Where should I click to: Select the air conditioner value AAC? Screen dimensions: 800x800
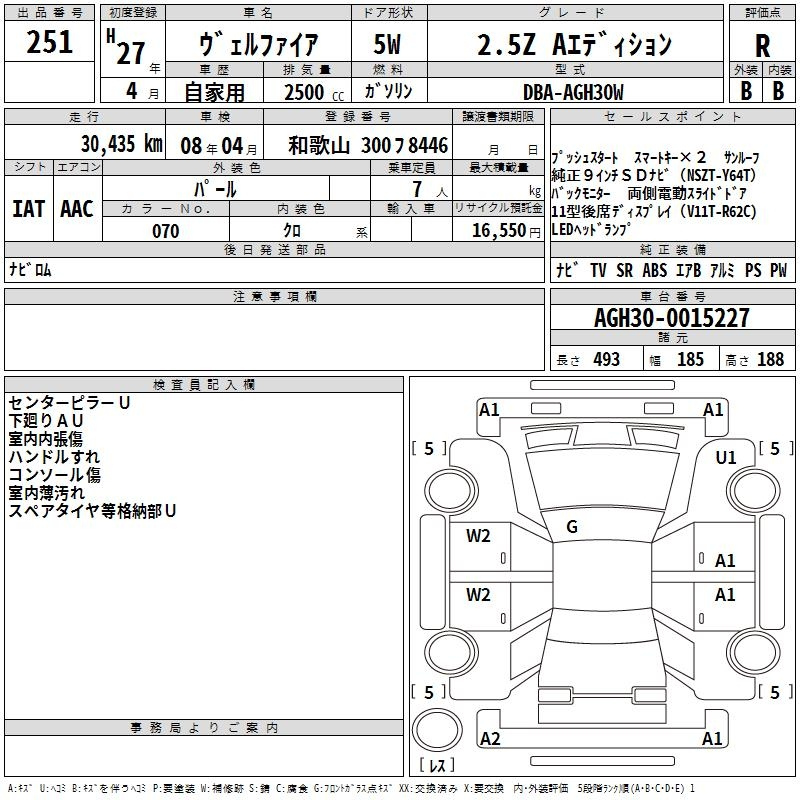click(77, 209)
